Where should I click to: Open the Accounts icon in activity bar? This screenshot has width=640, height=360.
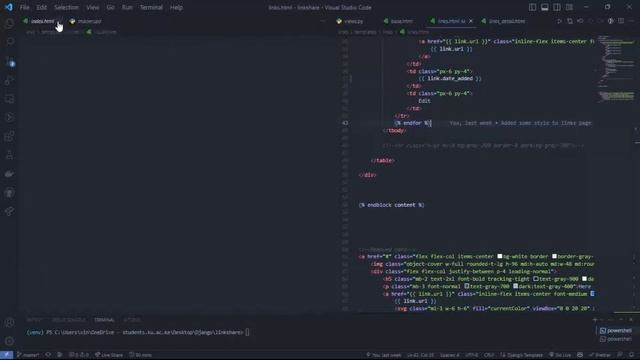[x=9, y=323]
